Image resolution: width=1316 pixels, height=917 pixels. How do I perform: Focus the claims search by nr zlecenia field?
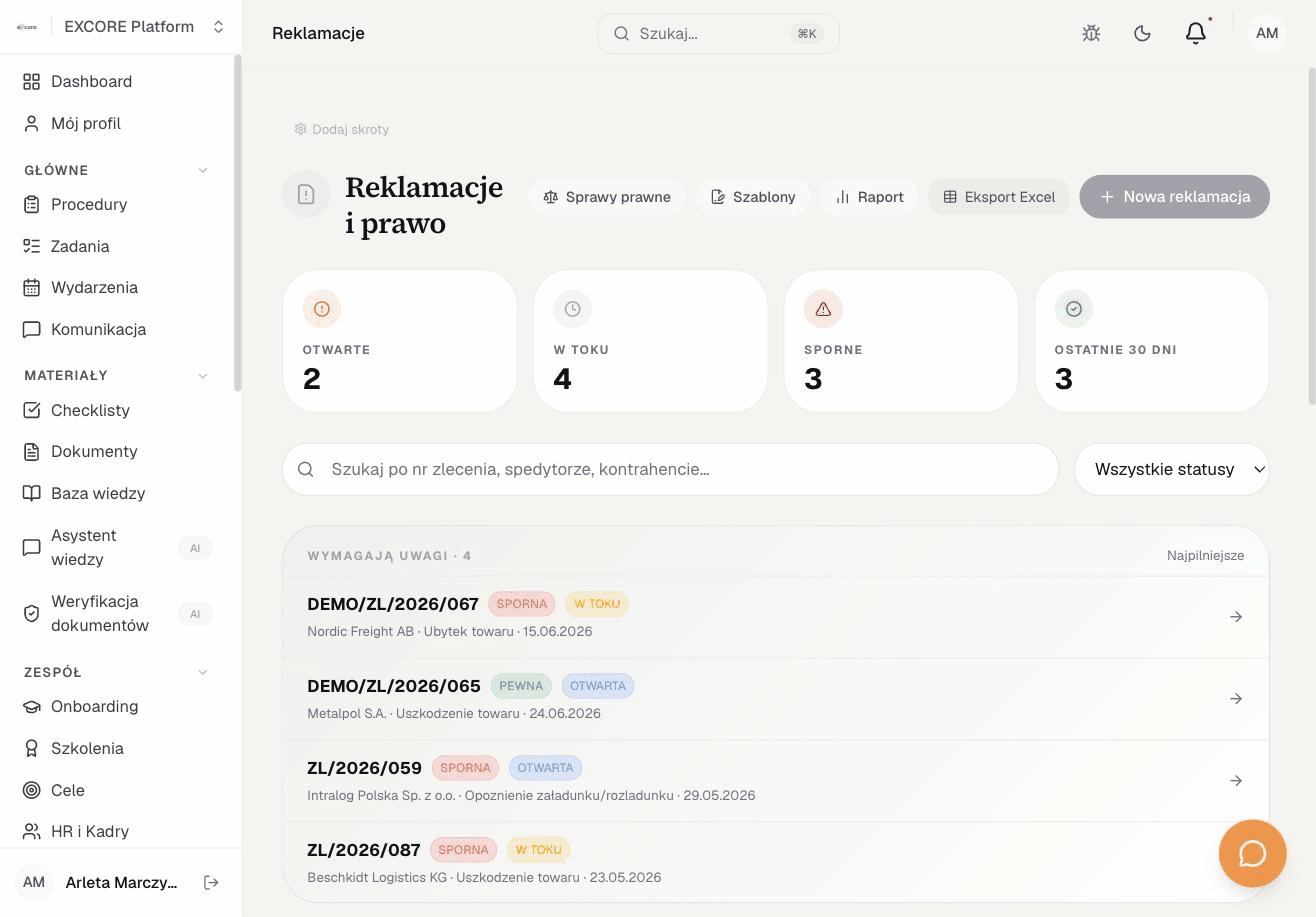pos(670,469)
